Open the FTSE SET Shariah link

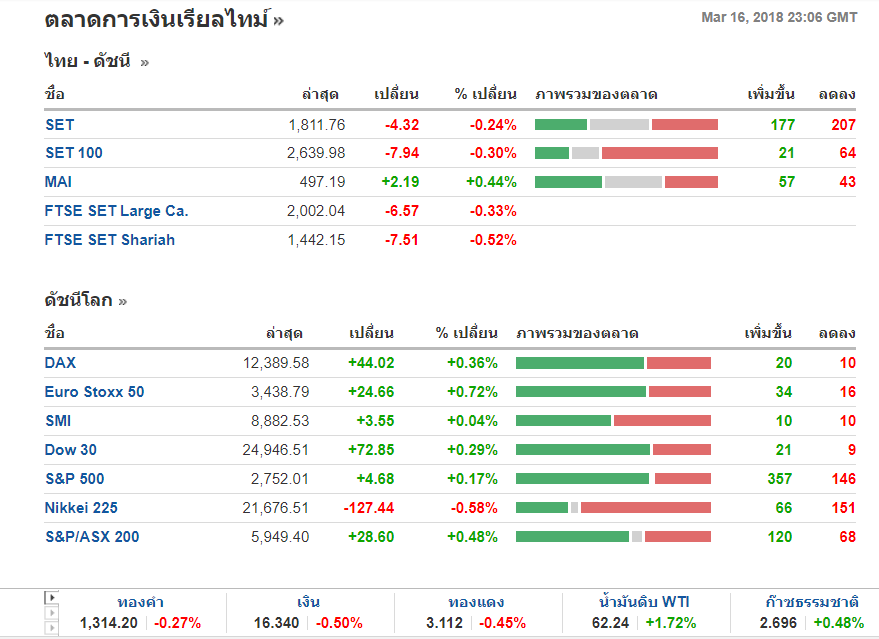point(110,240)
